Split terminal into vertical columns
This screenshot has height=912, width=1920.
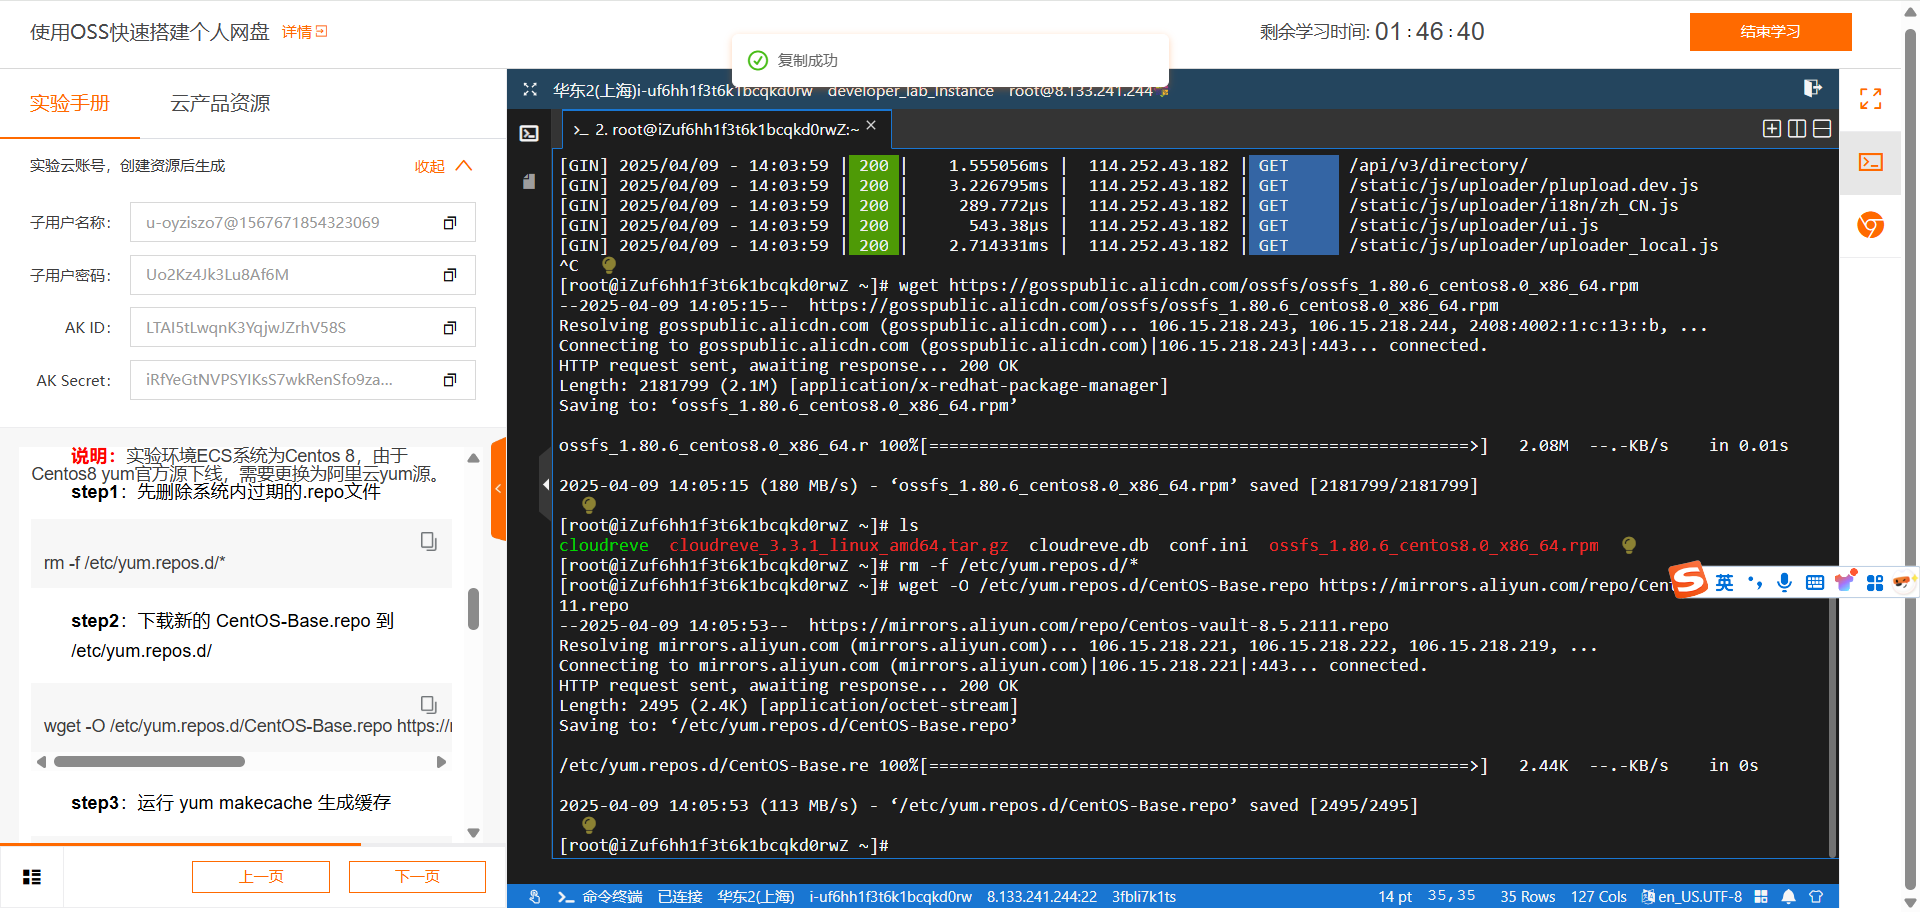coord(1796,128)
